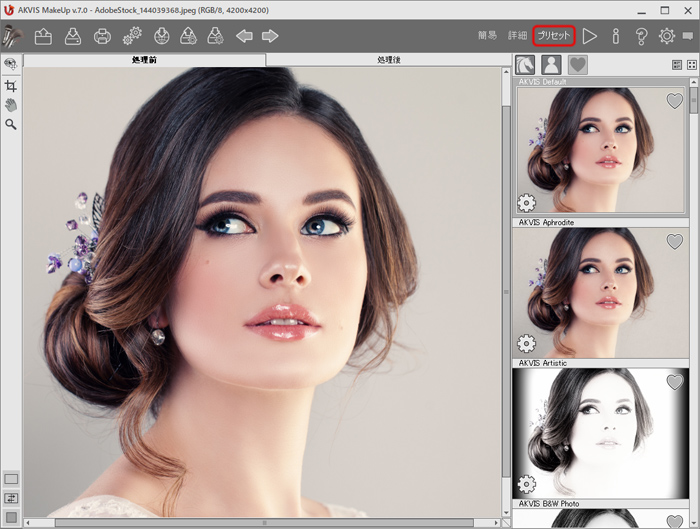The image size is (700, 529).
Task: Favorite the AKVIS Default preset heart
Action: click(675, 101)
